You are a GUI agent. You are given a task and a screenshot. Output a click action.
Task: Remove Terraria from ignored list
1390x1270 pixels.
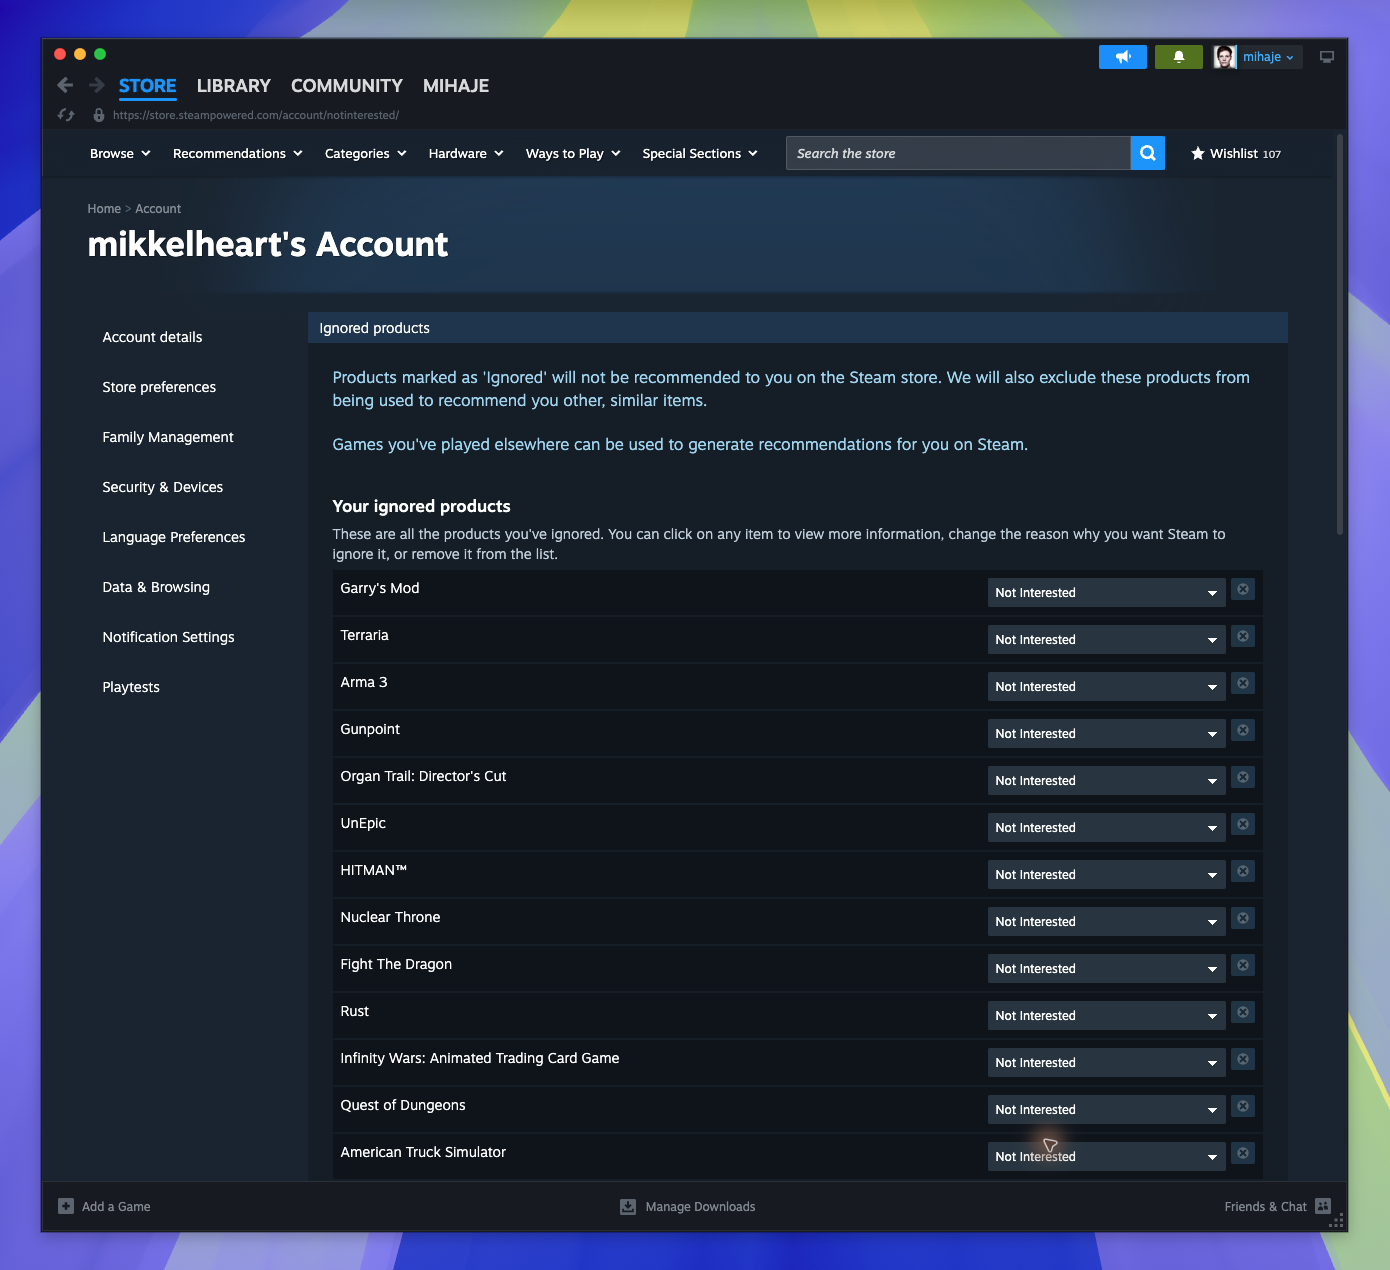(1243, 636)
